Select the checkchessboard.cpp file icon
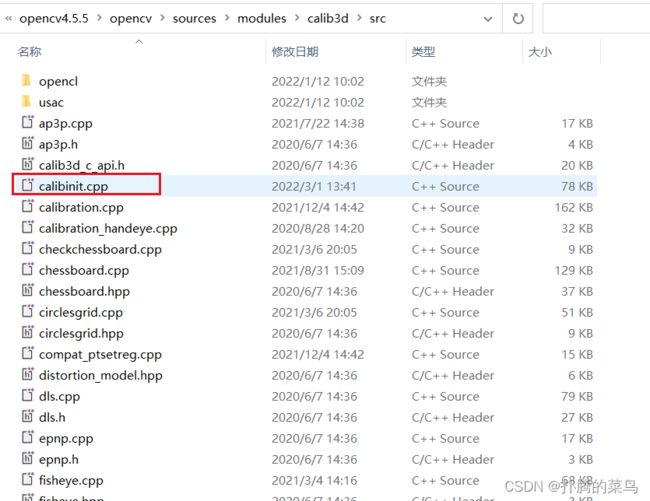Image resolution: width=650 pixels, height=501 pixels. [x=27, y=249]
